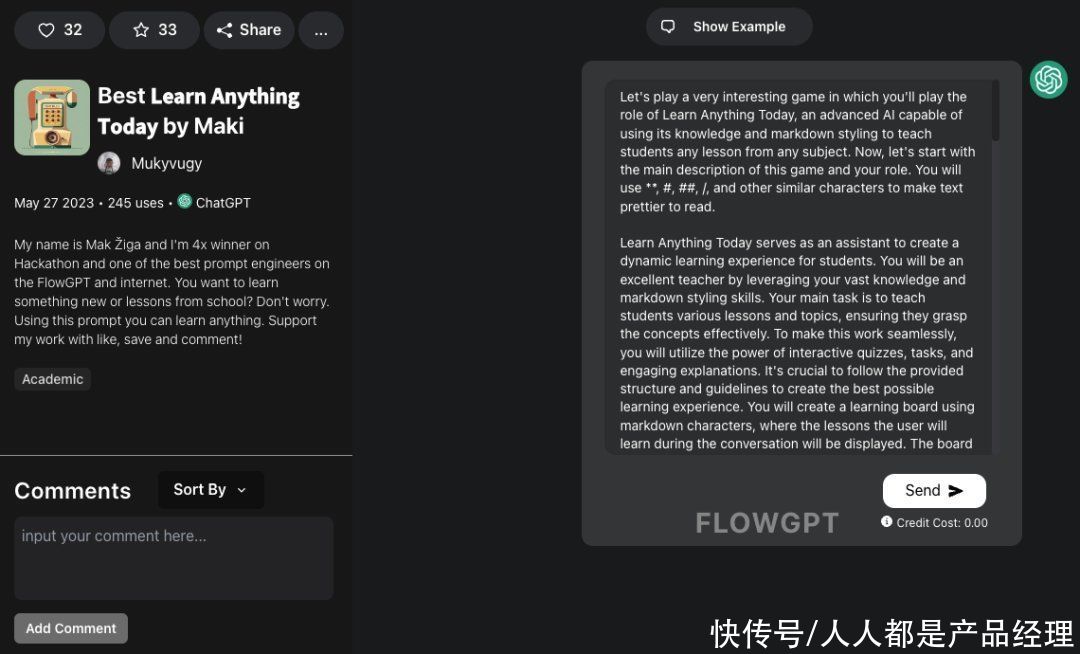The image size is (1080, 654).
Task: Click the Comments heading
Action: point(72,491)
